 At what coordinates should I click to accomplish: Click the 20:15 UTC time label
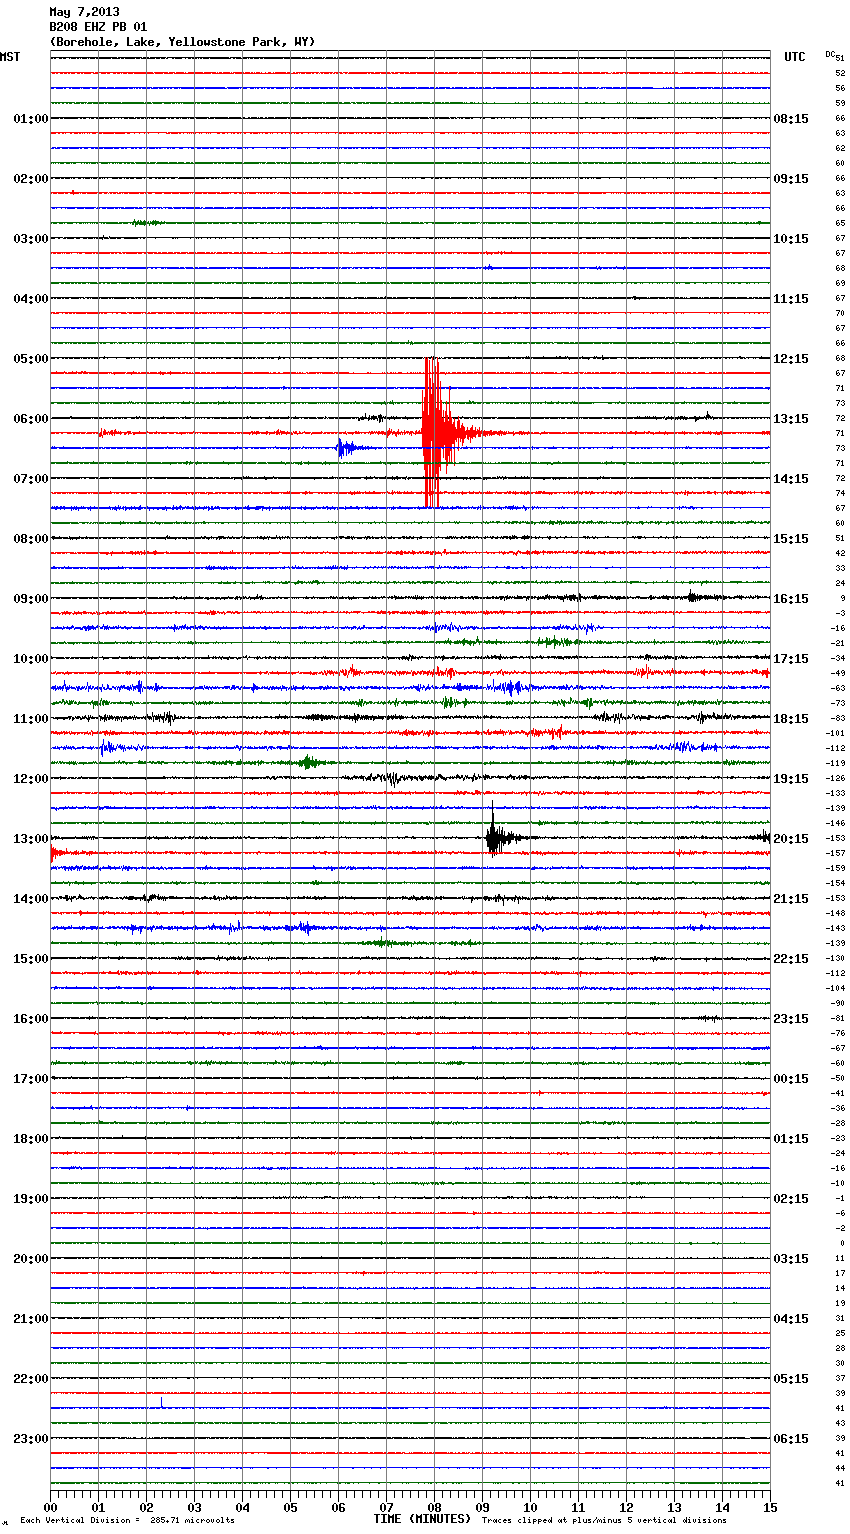coord(791,839)
